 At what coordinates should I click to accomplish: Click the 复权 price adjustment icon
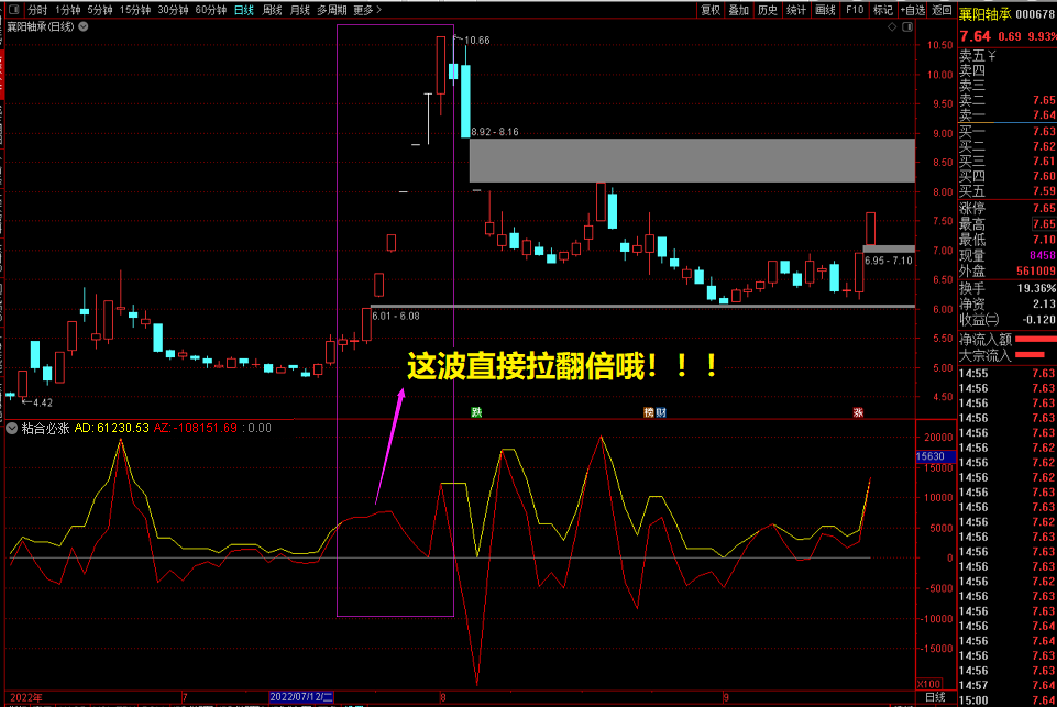[710, 9]
